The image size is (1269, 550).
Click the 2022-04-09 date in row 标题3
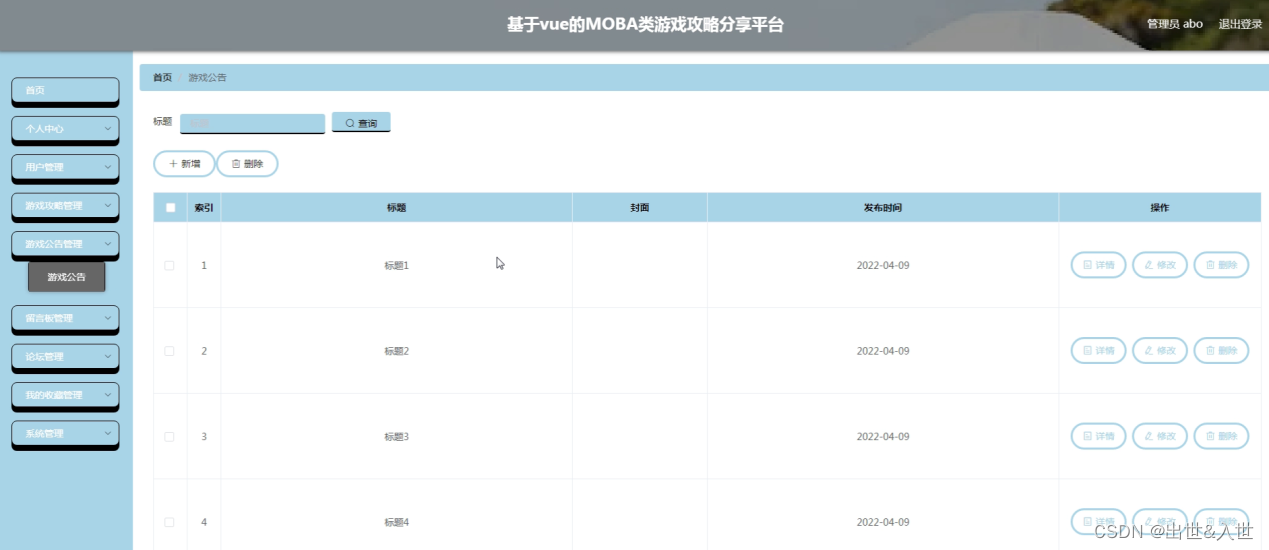click(x=883, y=437)
